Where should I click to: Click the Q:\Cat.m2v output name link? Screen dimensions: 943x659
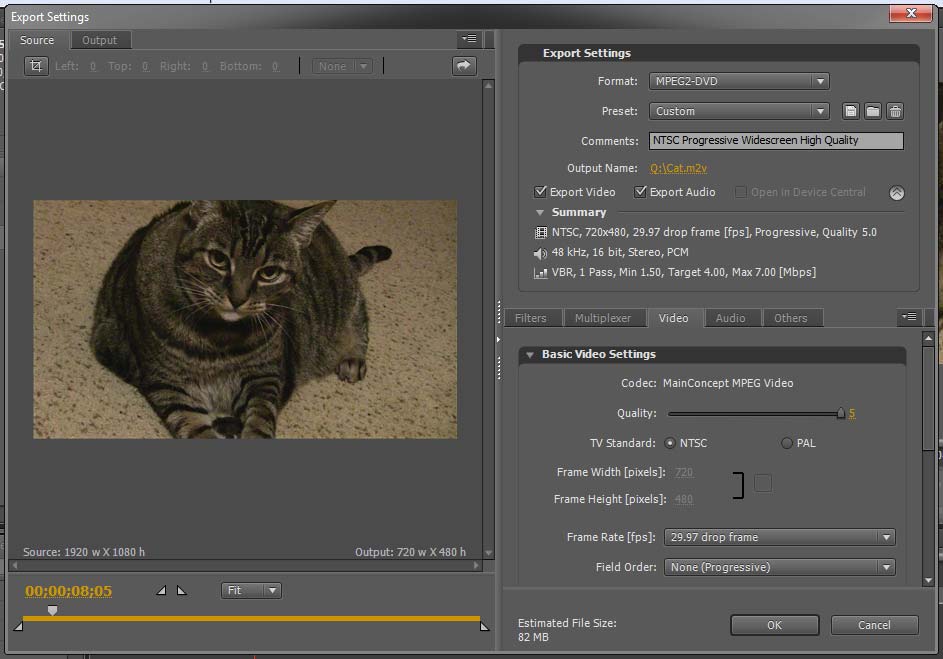click(x=678, y=168)
